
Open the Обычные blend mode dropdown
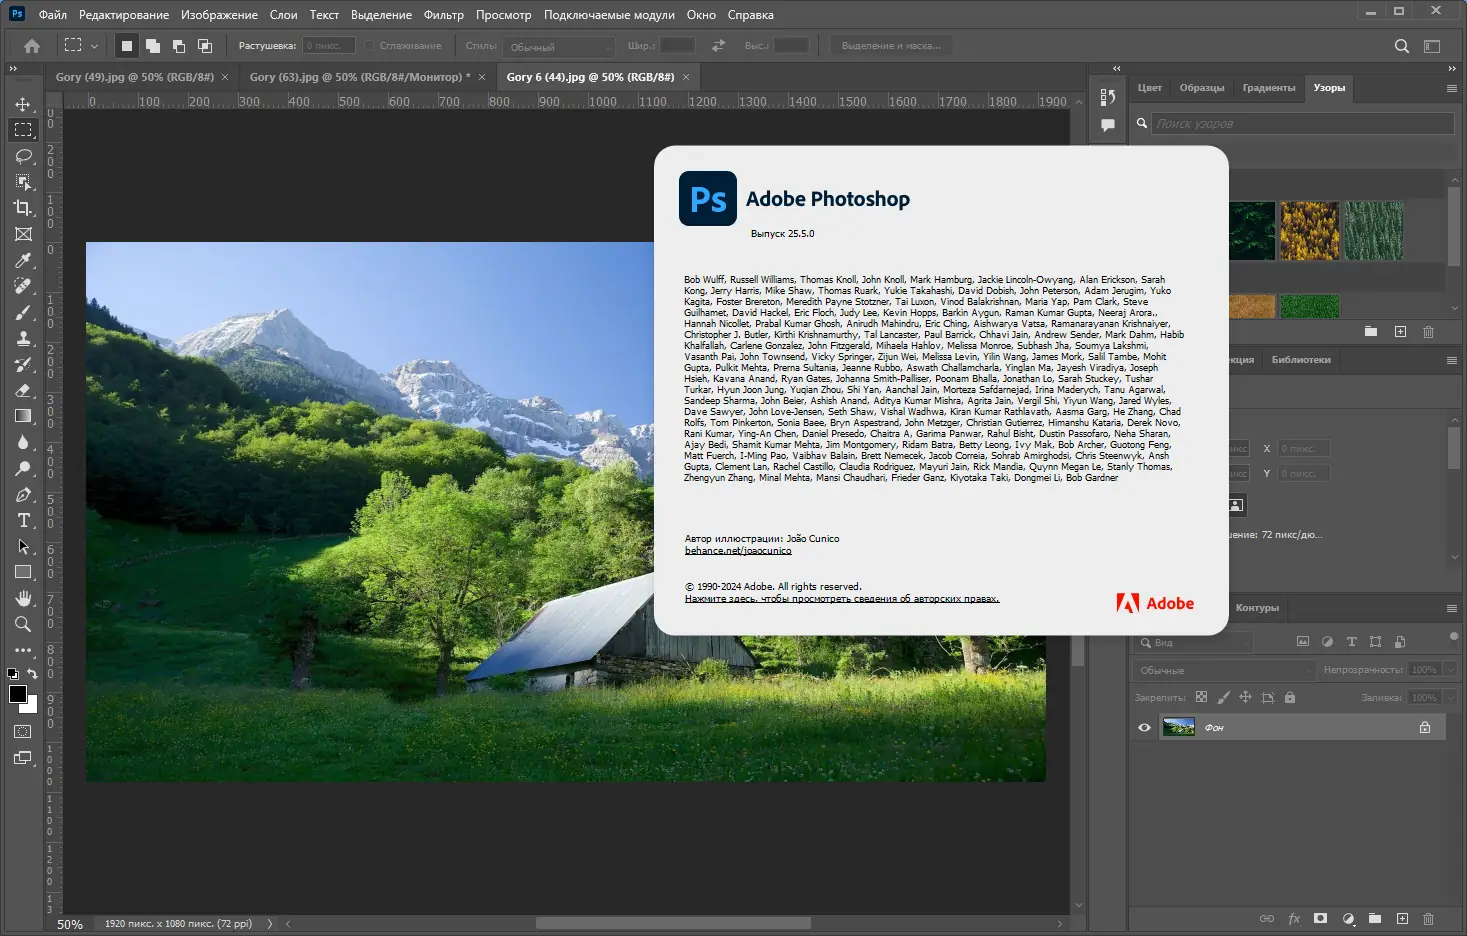click(1224, 670)
